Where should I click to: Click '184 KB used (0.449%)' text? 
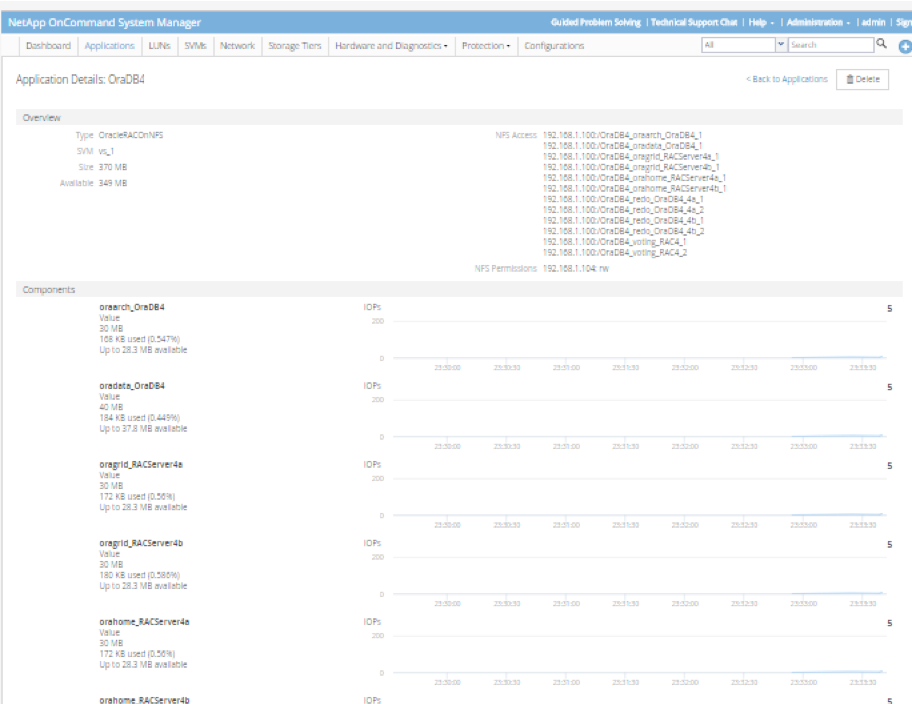point(140,417)
